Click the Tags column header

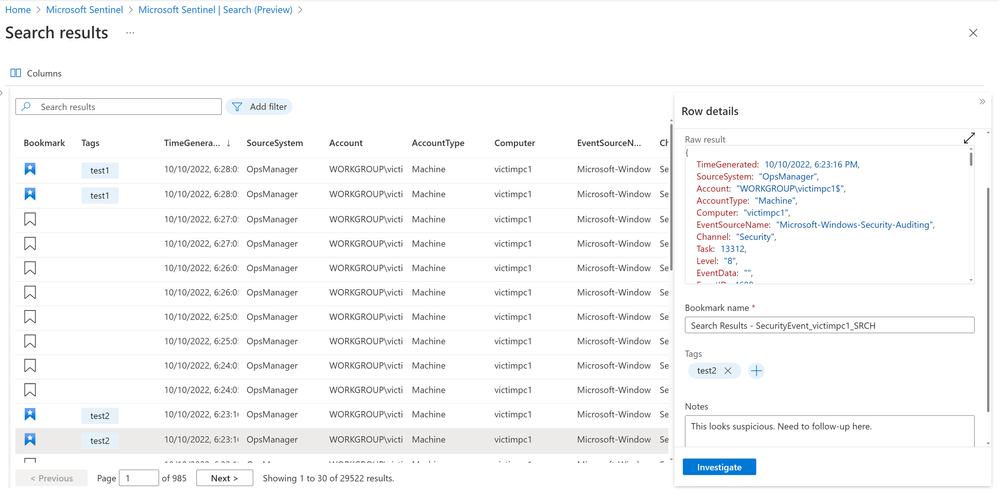click(x=90, y=143)
